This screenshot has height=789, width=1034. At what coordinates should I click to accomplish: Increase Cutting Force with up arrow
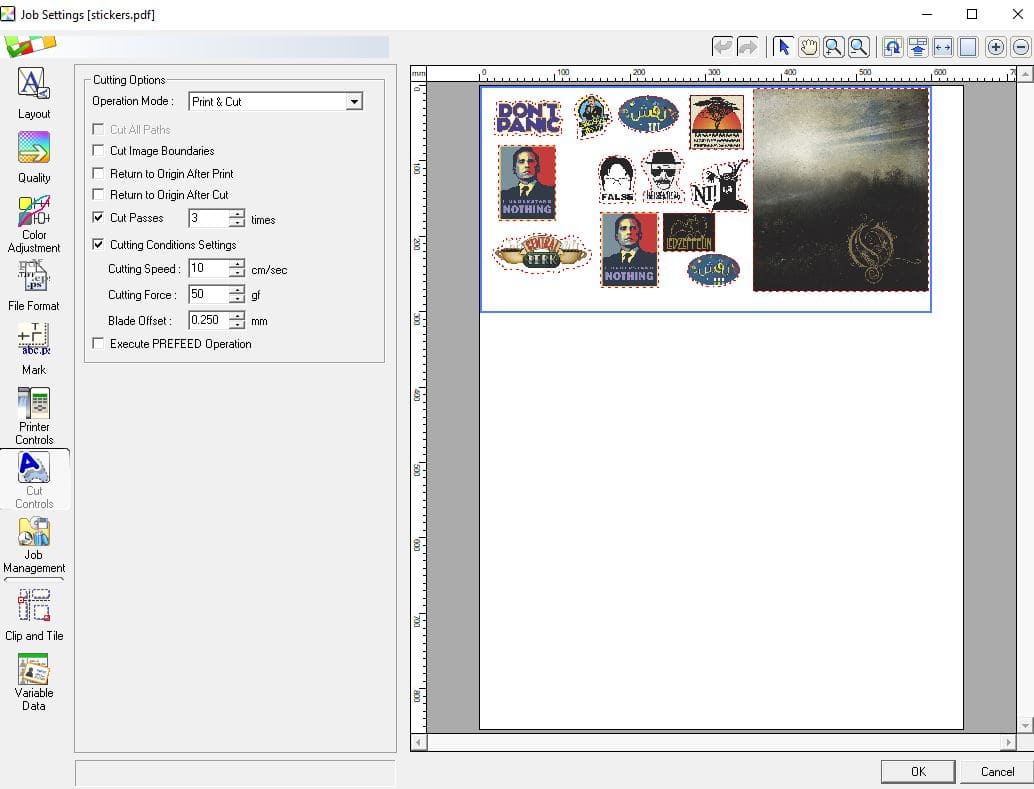tap(237, 290)
